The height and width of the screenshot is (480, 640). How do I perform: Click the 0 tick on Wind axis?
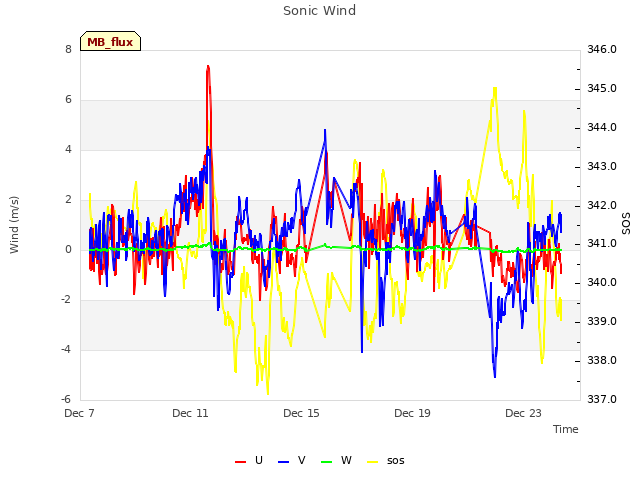[68, 249]
